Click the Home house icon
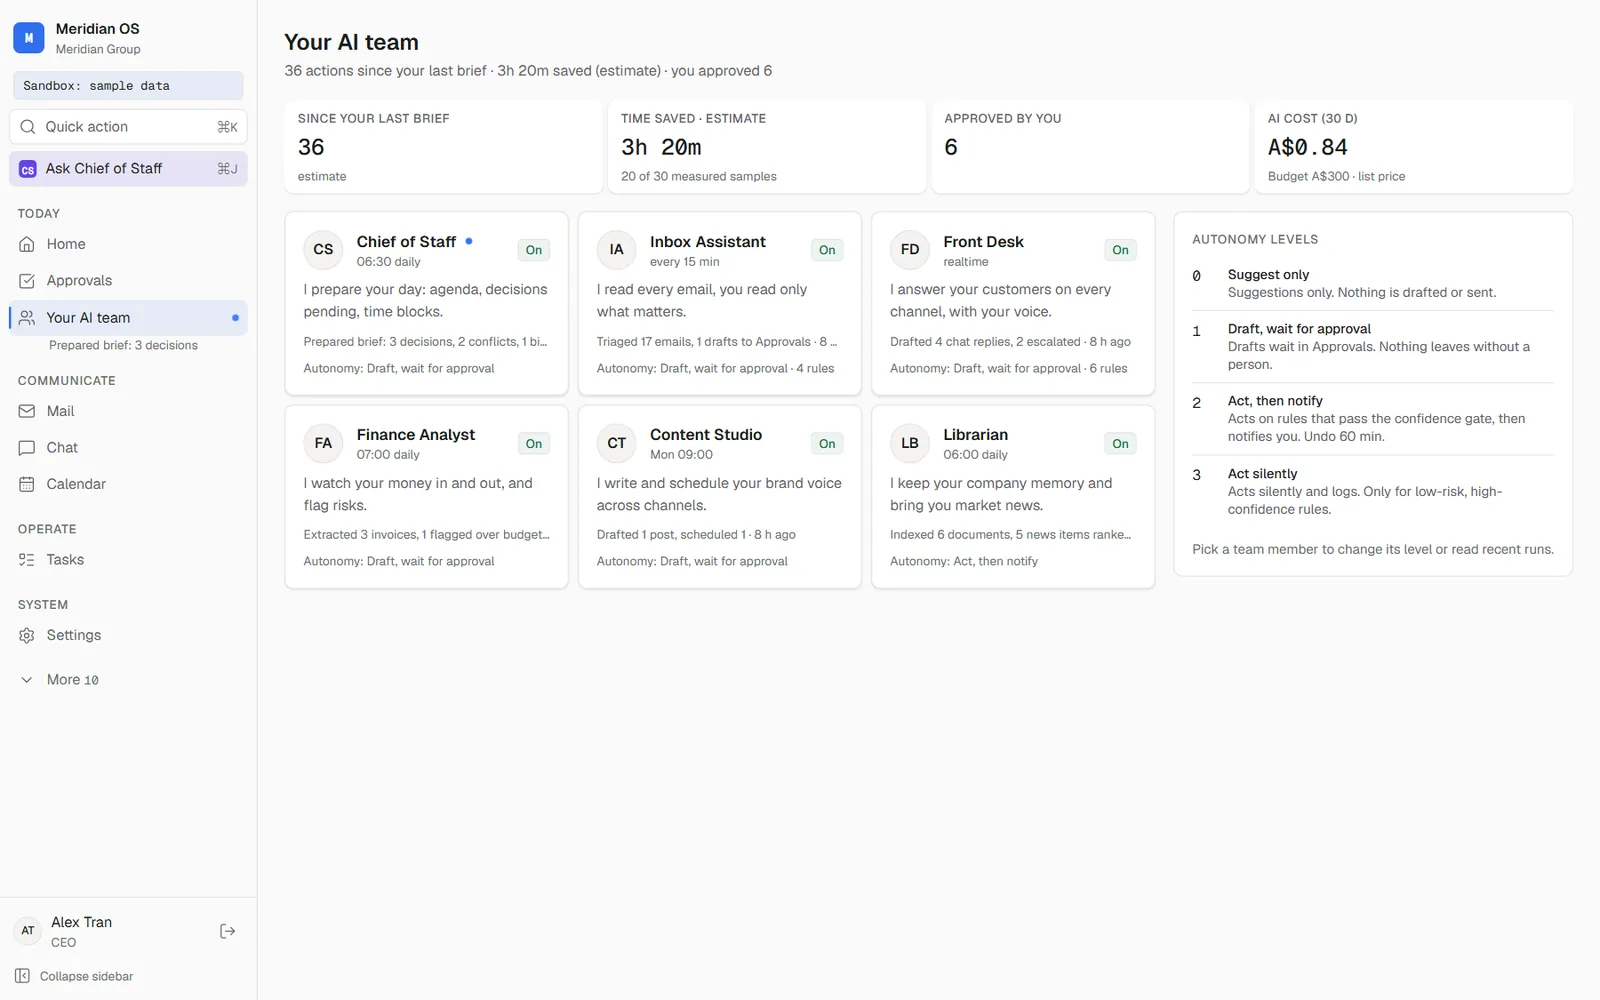The height and width of the screenshot is (1000, 1600). [27, 244]
